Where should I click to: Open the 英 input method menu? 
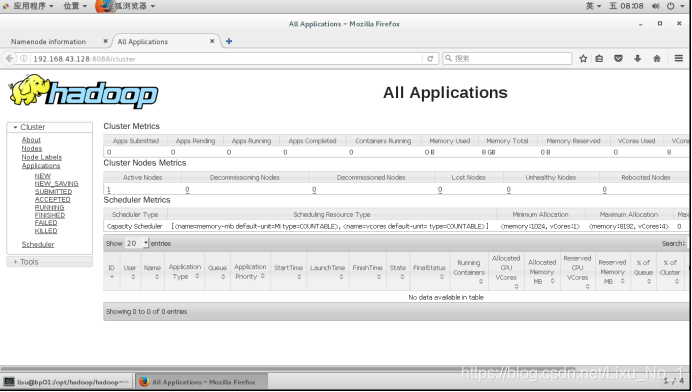(x=593, y=6)
